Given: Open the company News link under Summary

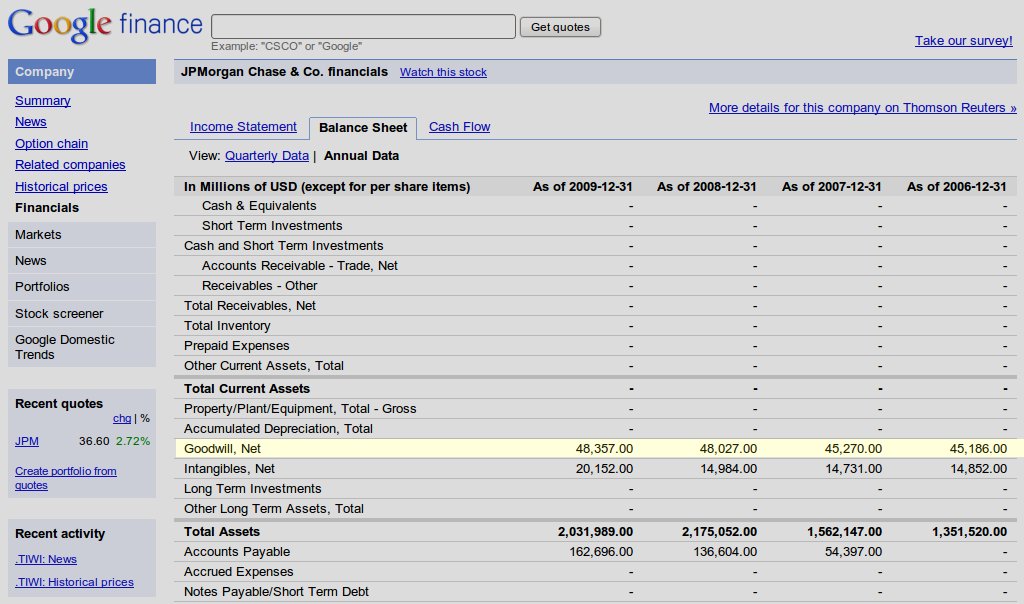Looking at the screenshot, I should (31, 122).
